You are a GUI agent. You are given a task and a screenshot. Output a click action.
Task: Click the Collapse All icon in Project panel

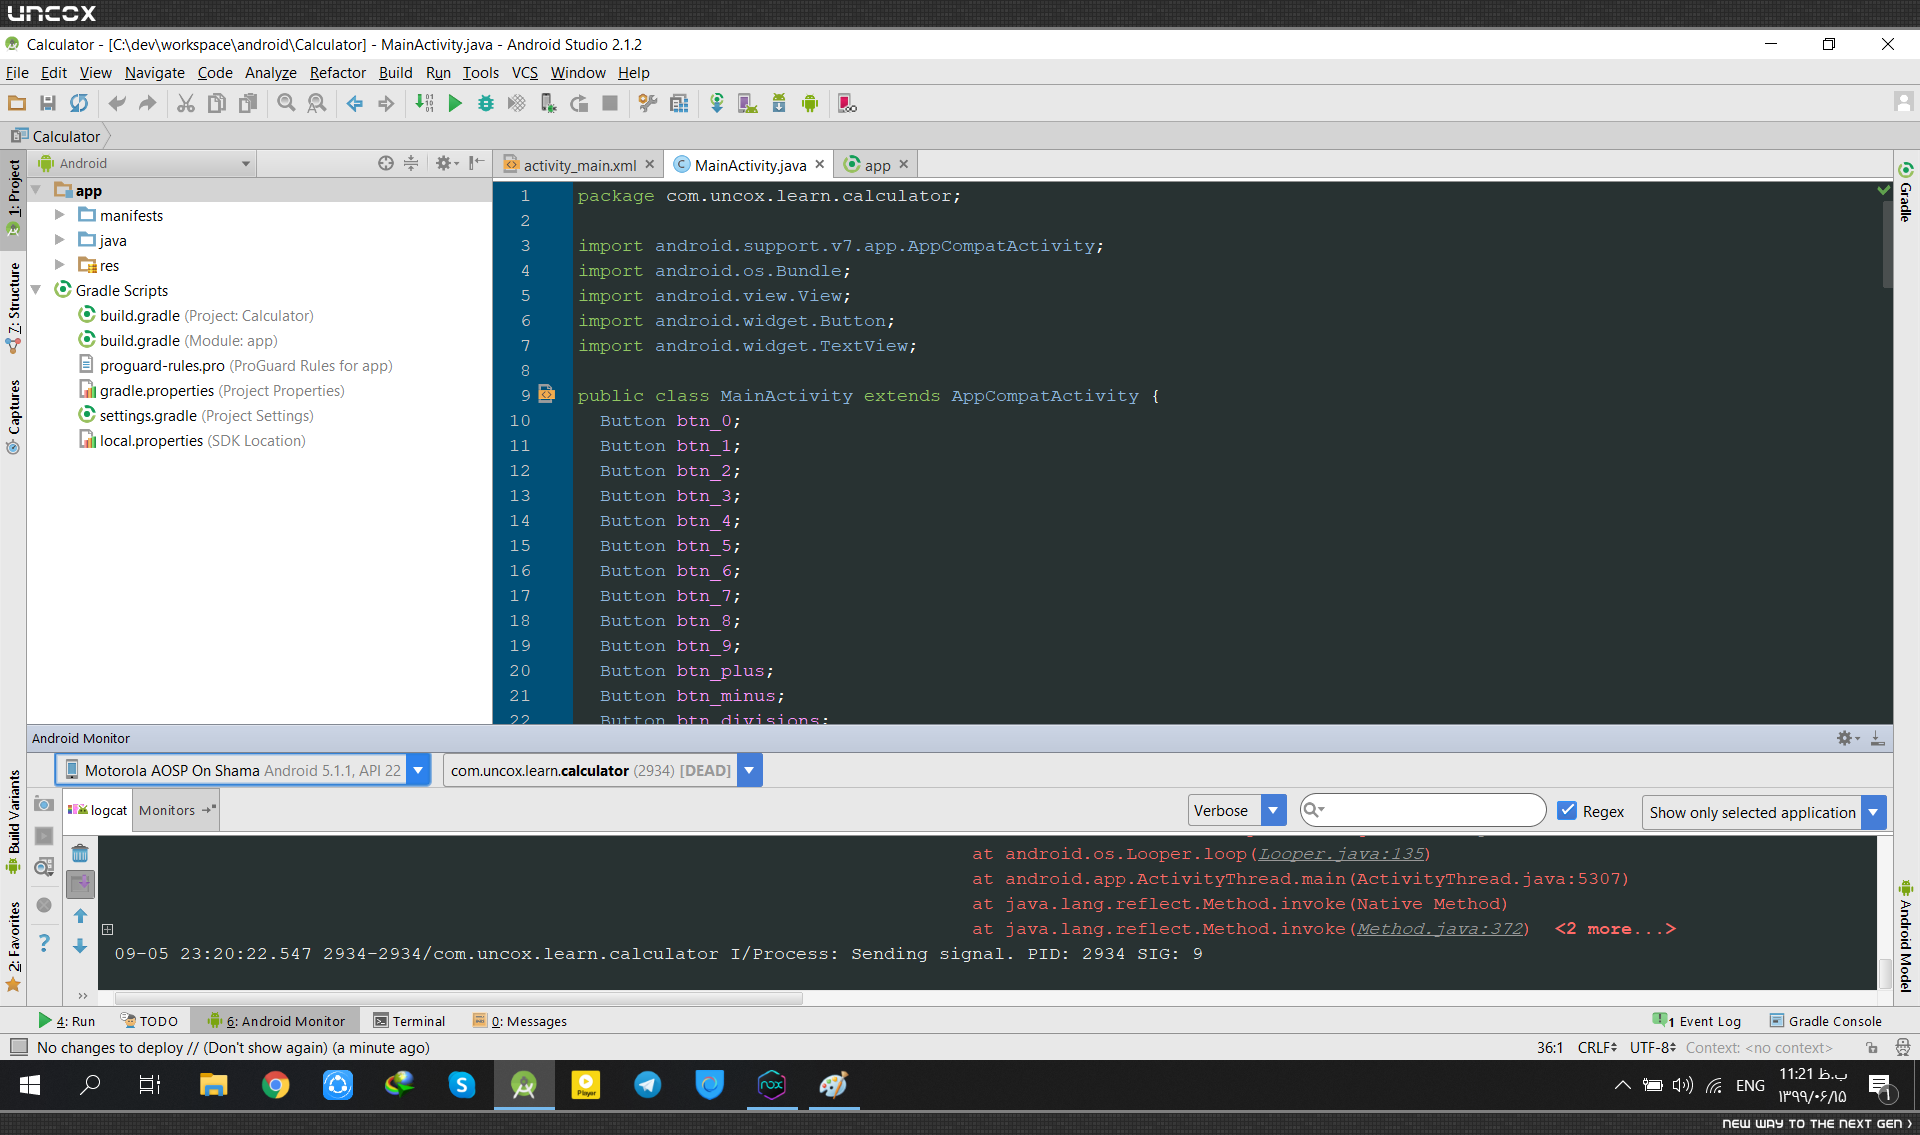[x=411, y=163]
